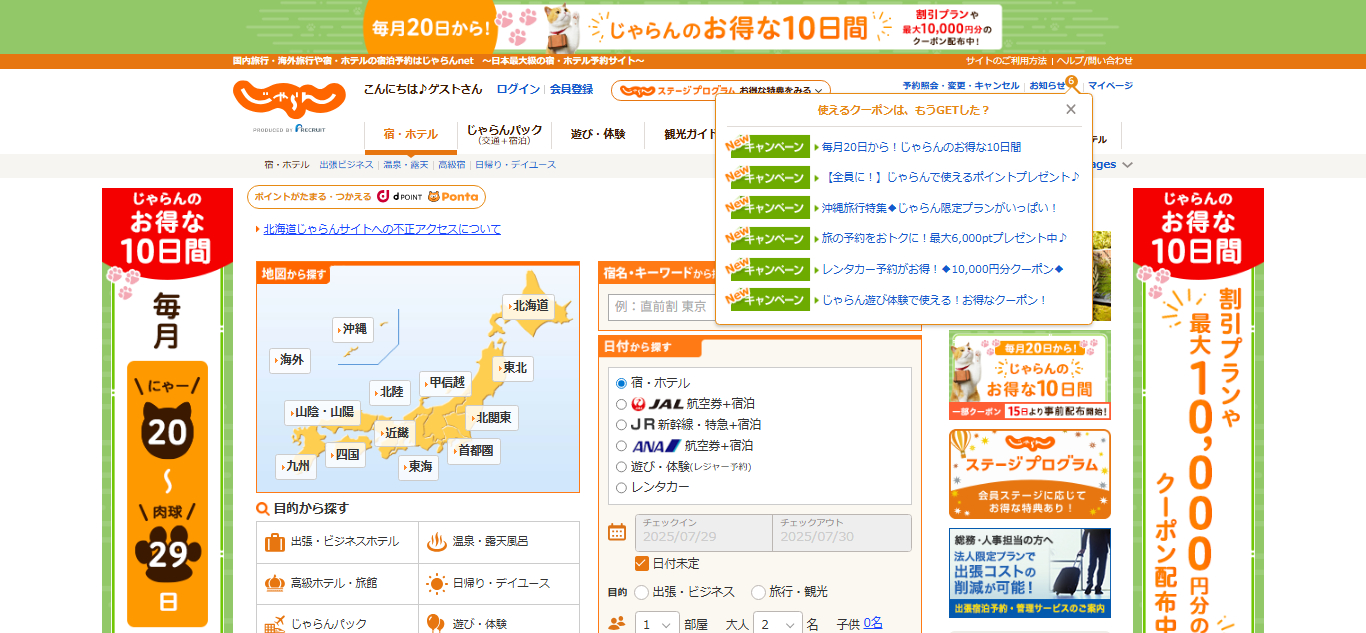Image resolution: width=1366 pixels, height=633 pixels.
Task: Select ANA 航空券+宿泊 radio option
Action: pyautogui.click(x=621, y=446)
